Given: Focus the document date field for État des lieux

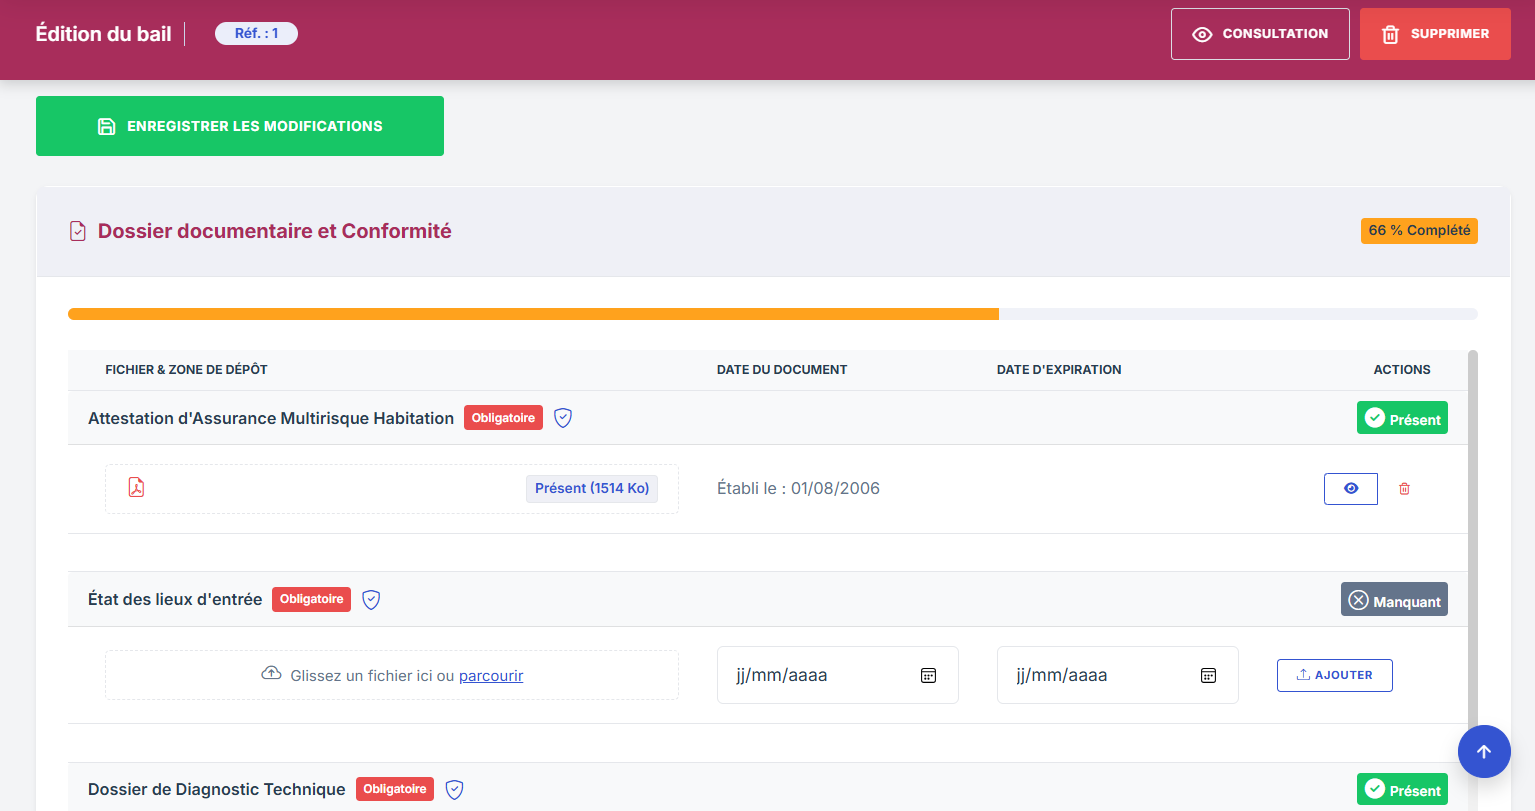Looking at the screenshot, I should click(x=838, y=675).
